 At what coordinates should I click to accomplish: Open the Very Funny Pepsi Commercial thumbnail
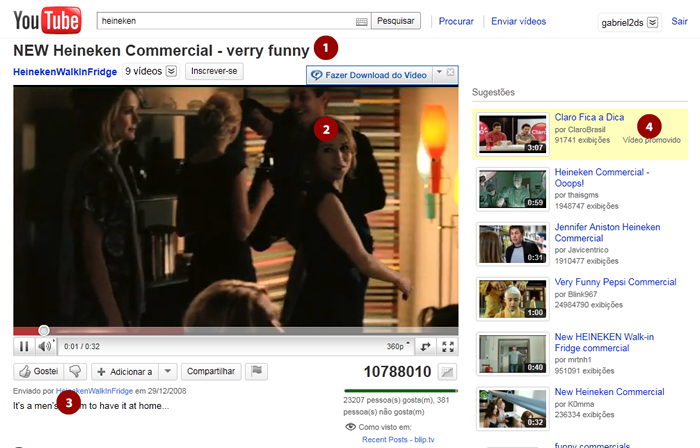coord(512,299)
